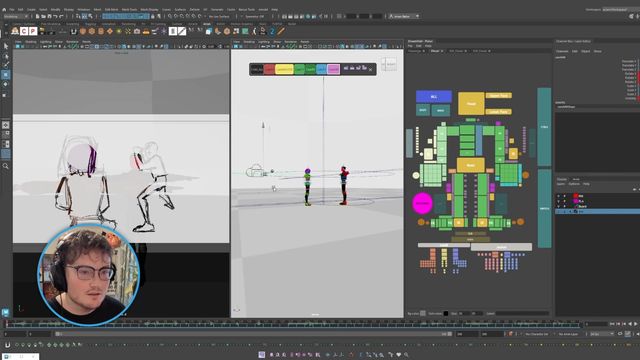Open the Deform menu

pyautogui.click(x=195, y=9)
